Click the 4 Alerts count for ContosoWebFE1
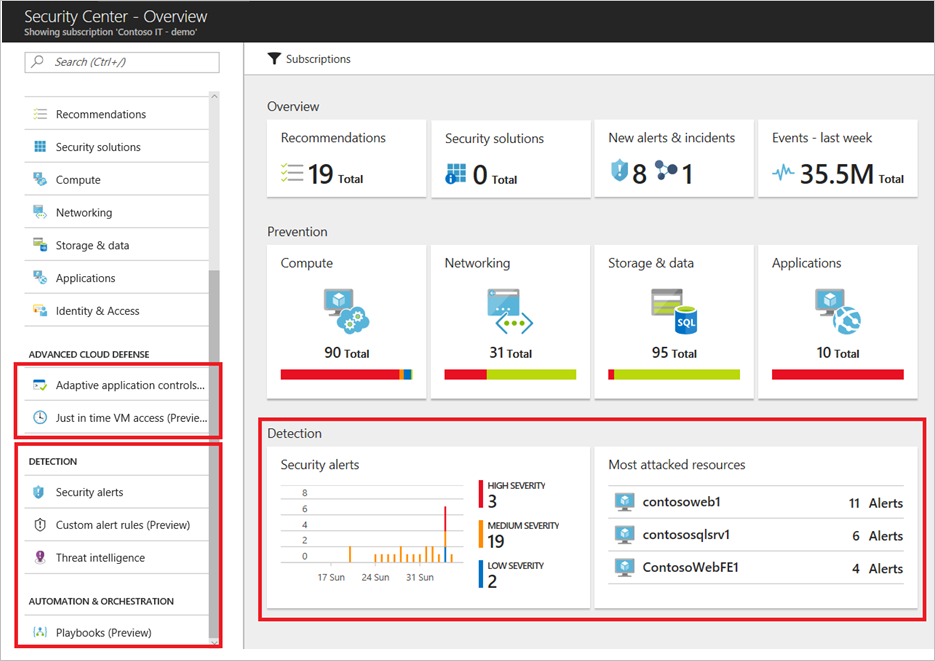This screenshot has width=935, height=661. coord(877,569)
